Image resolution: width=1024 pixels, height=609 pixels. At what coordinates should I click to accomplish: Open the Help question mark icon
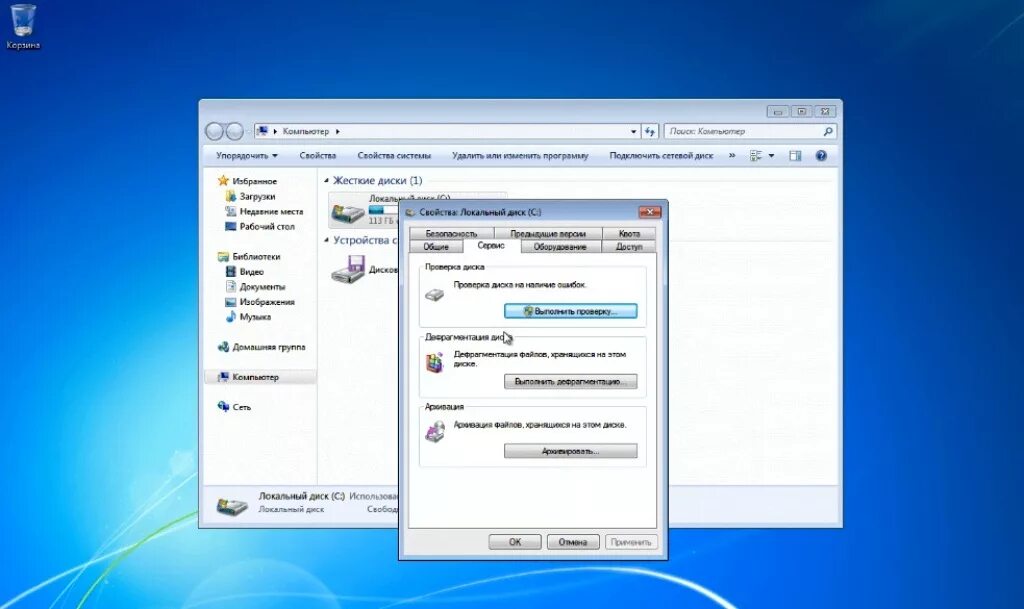(821, 155)
